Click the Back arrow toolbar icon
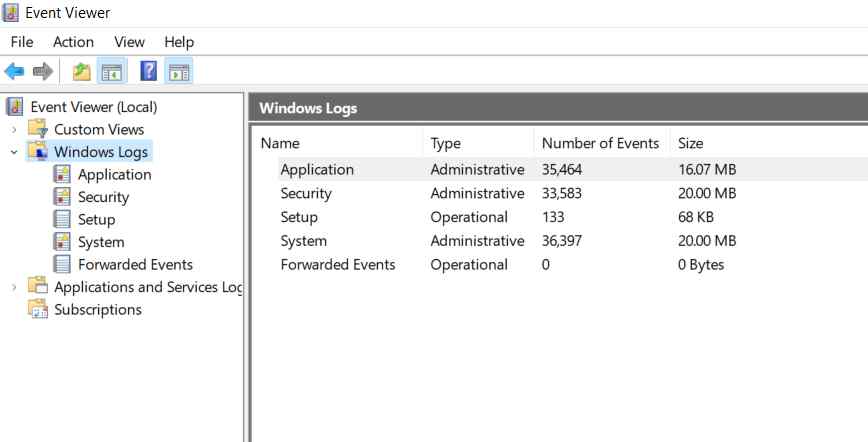 (14, 71)
